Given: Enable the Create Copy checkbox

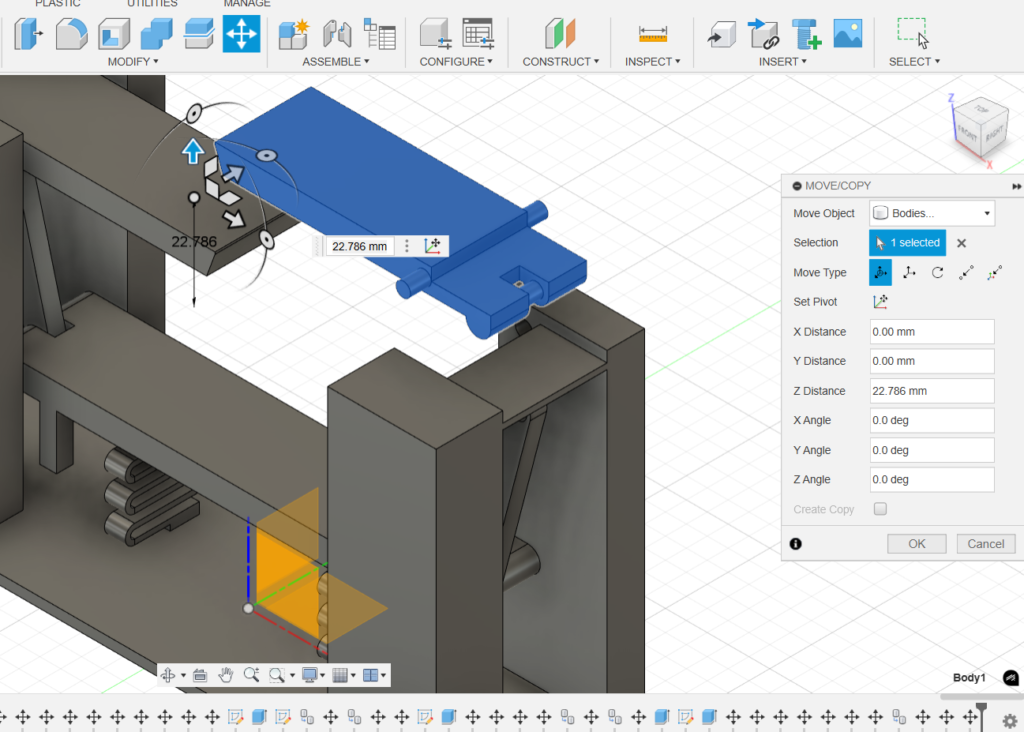Looking at the screenshot, I should tap(880, 509).
